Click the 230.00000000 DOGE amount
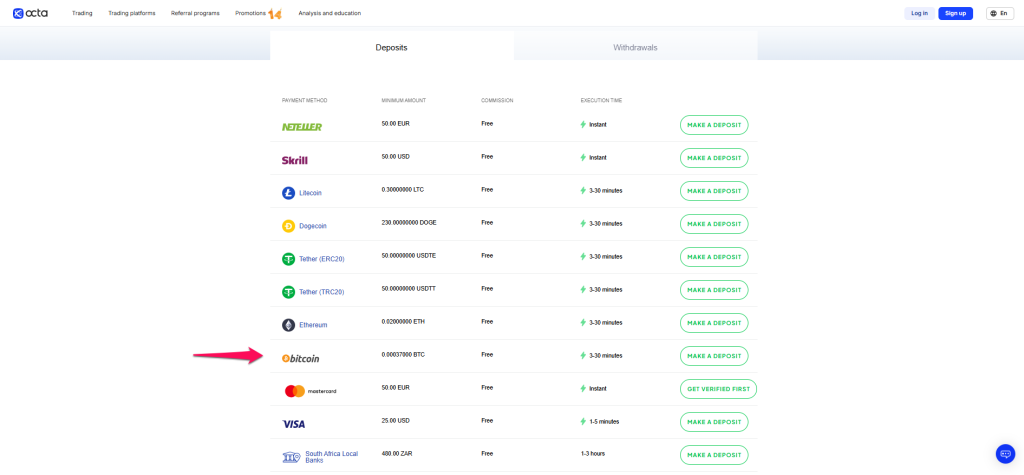Viewport: 1024px width, 475px height. pyautogui.click(x=409, y=223)
